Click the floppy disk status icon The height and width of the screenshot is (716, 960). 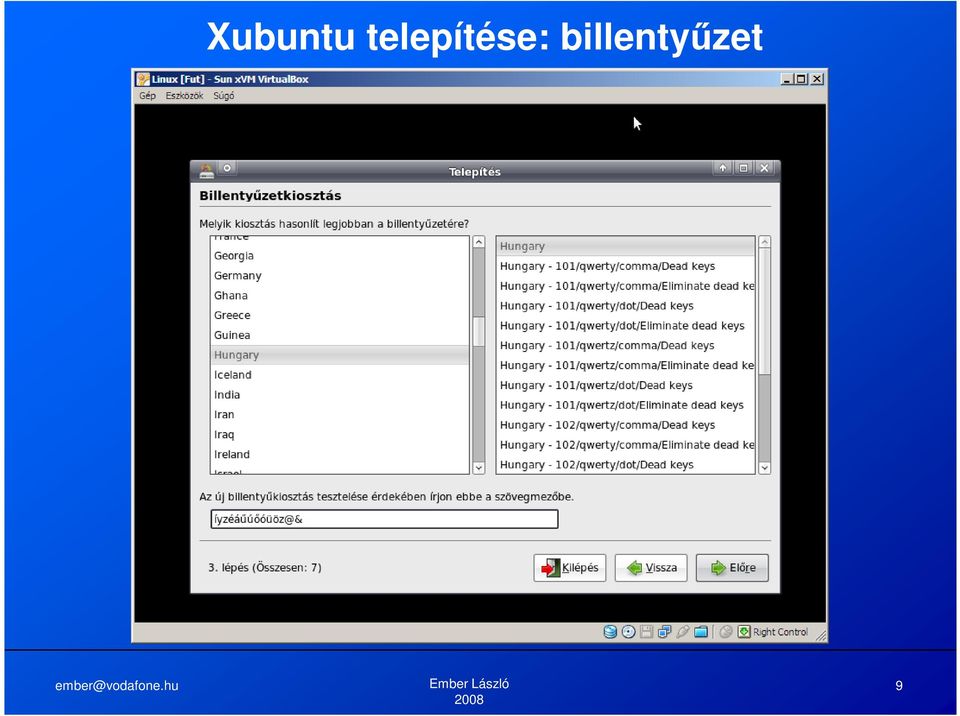646,631
